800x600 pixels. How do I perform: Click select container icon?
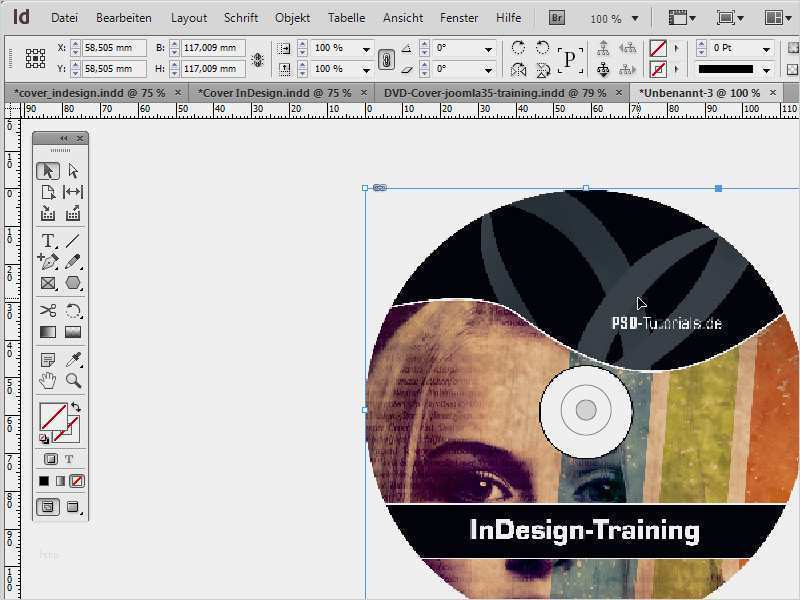coord(604,48)
